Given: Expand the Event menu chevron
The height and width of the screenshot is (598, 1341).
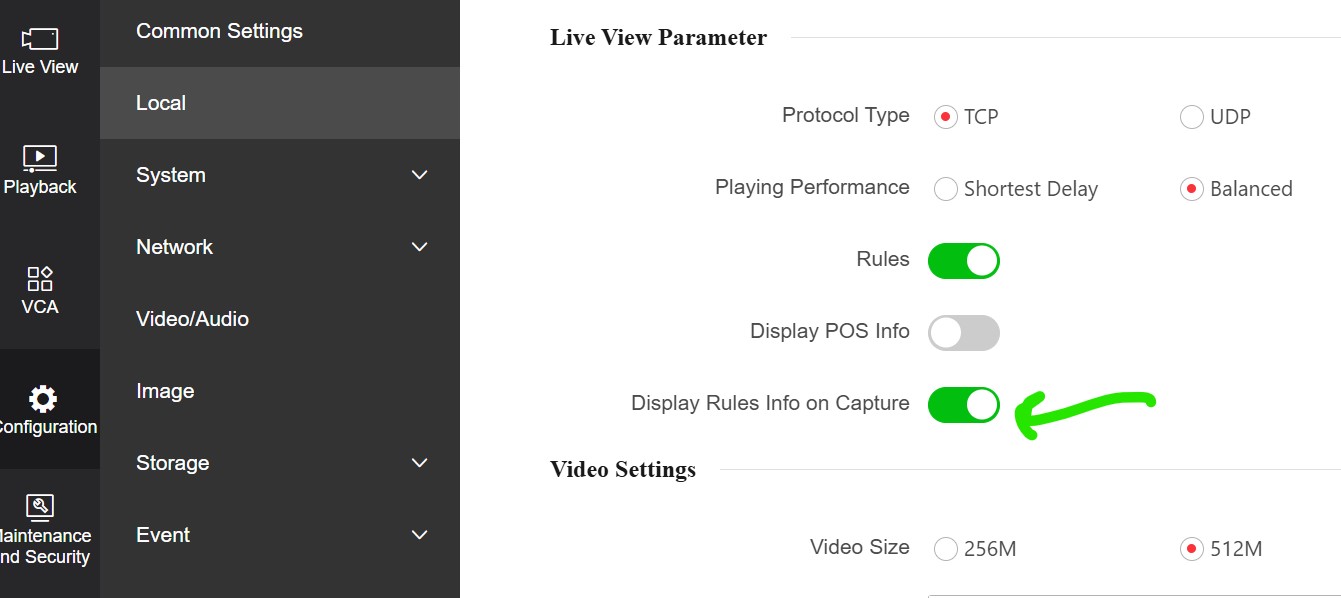Looking at the screenshot, I should coord(420,535).
